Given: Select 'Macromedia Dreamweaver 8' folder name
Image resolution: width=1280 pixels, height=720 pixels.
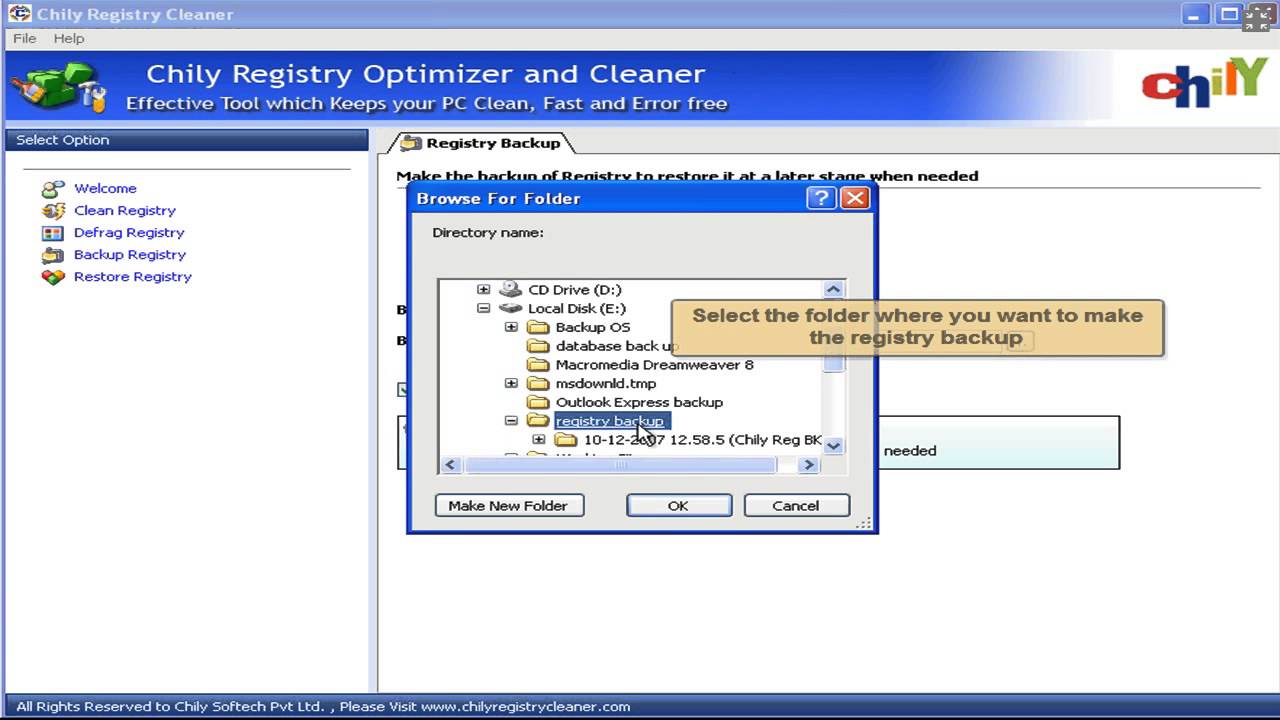Looking at the screenshot, I should tap(654, 365).
